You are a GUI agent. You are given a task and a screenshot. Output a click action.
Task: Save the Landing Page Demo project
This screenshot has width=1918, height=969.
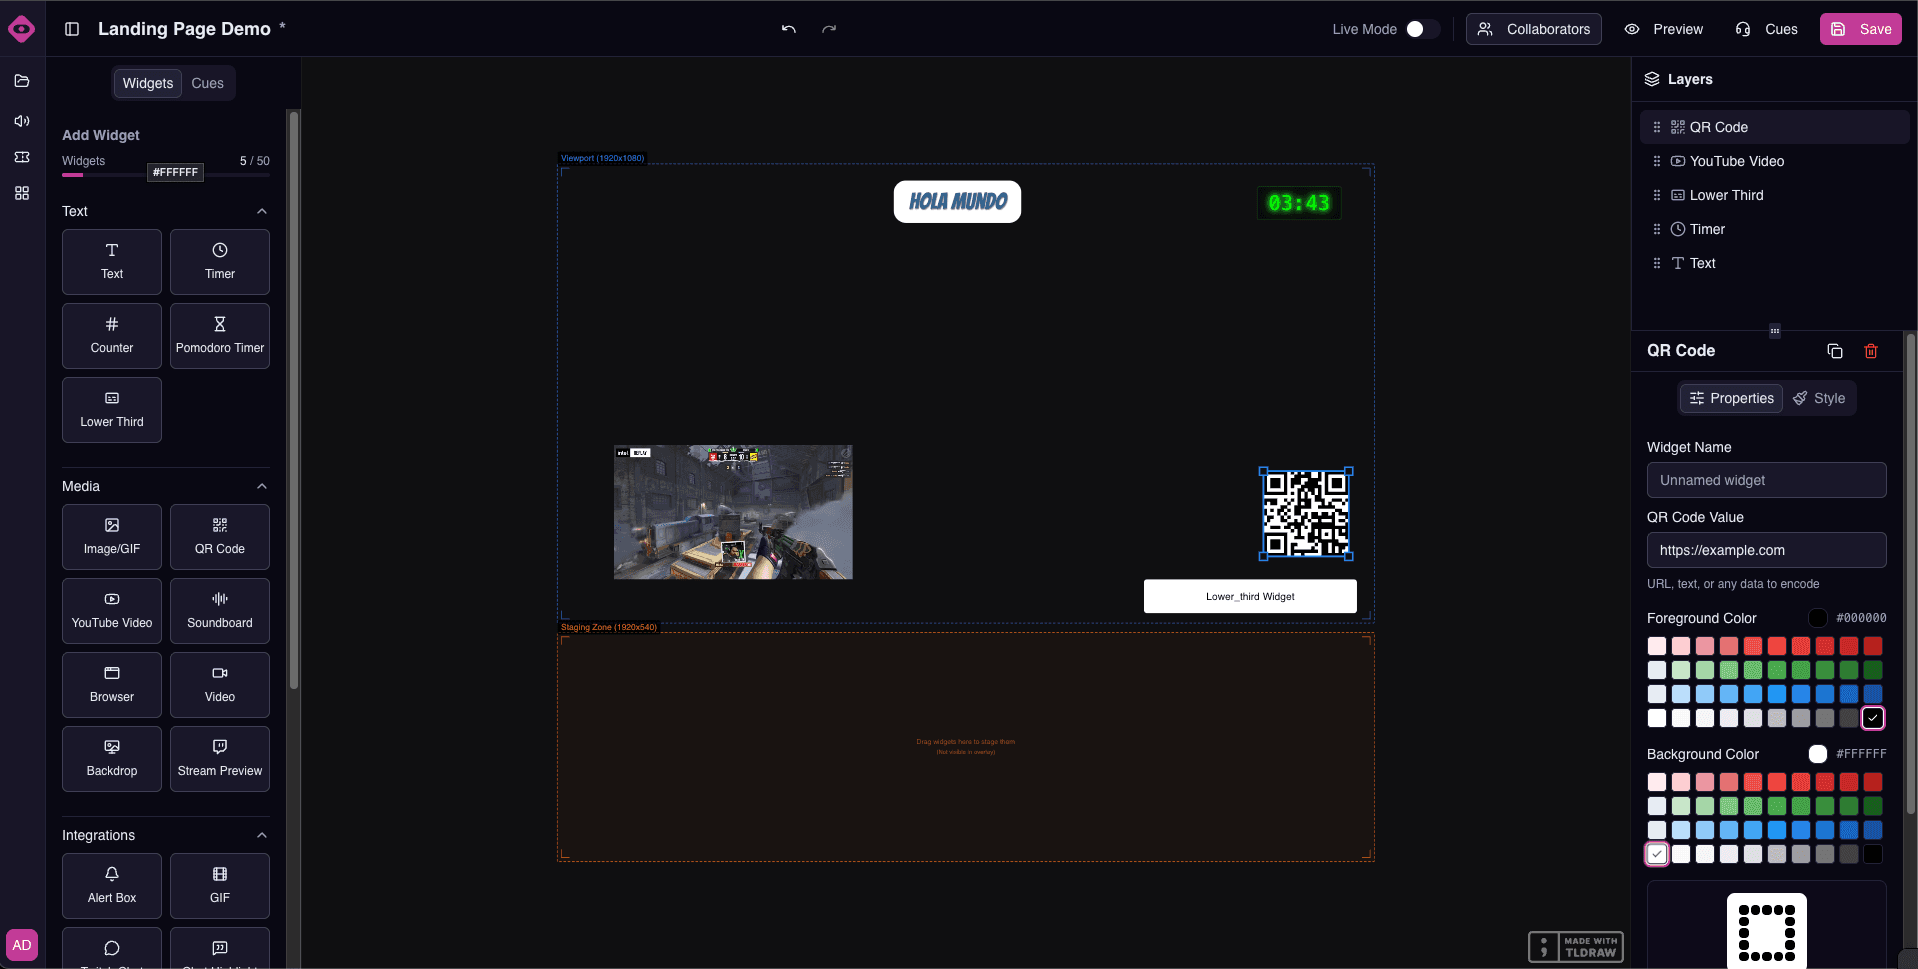tap(1860, 29)
